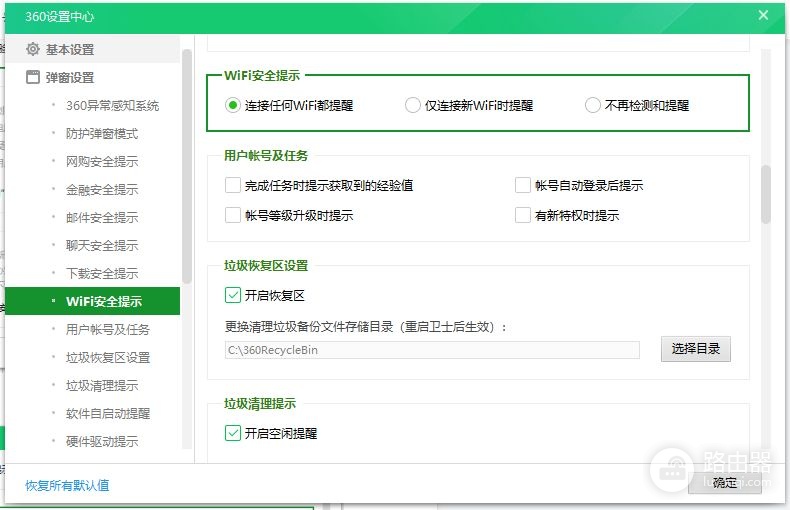
Task: Enable 完成任务时提示获取到的经验值 checkbox
Action: pos(233,185)
